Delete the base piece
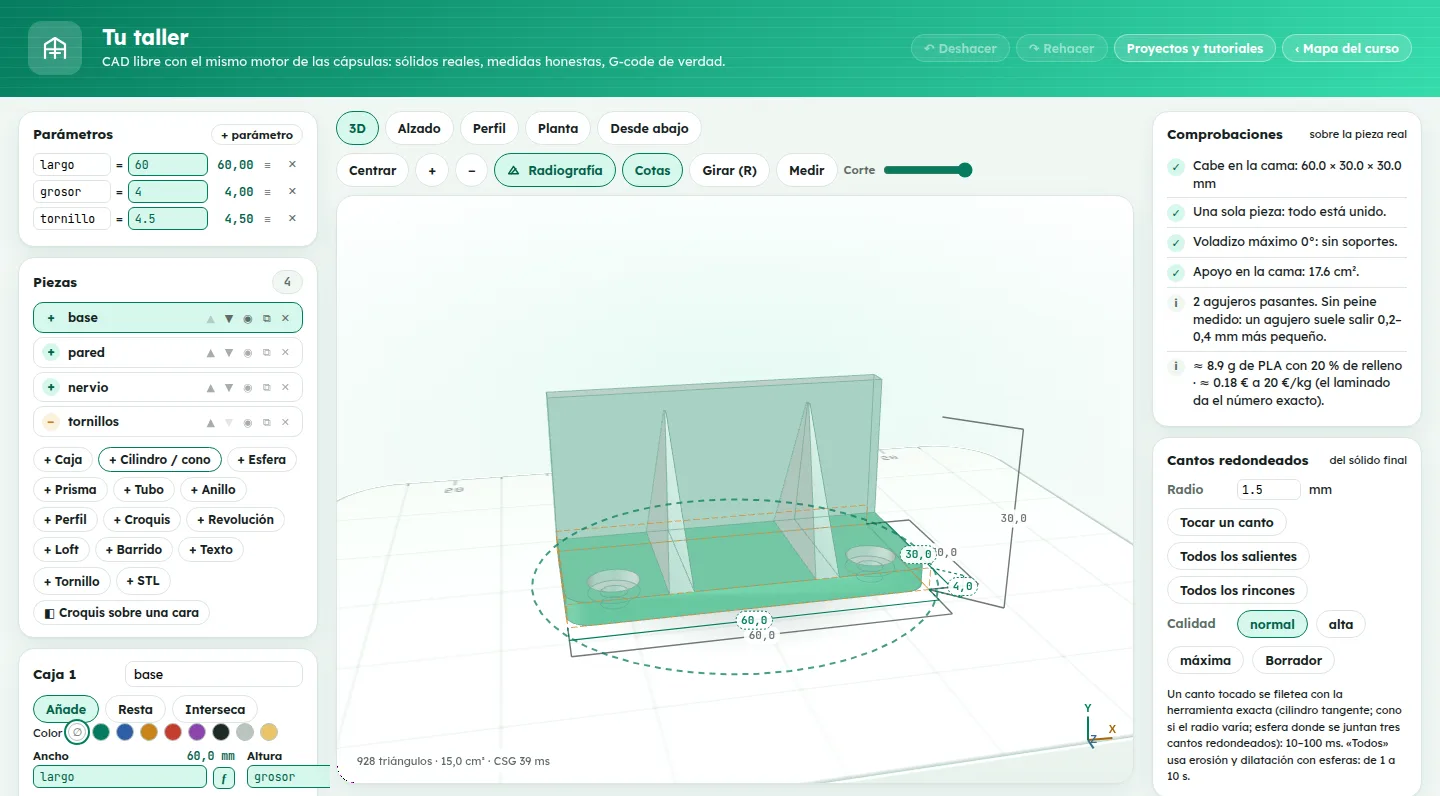This screenshot has height=796, width=1440. (x=285, y=319)
